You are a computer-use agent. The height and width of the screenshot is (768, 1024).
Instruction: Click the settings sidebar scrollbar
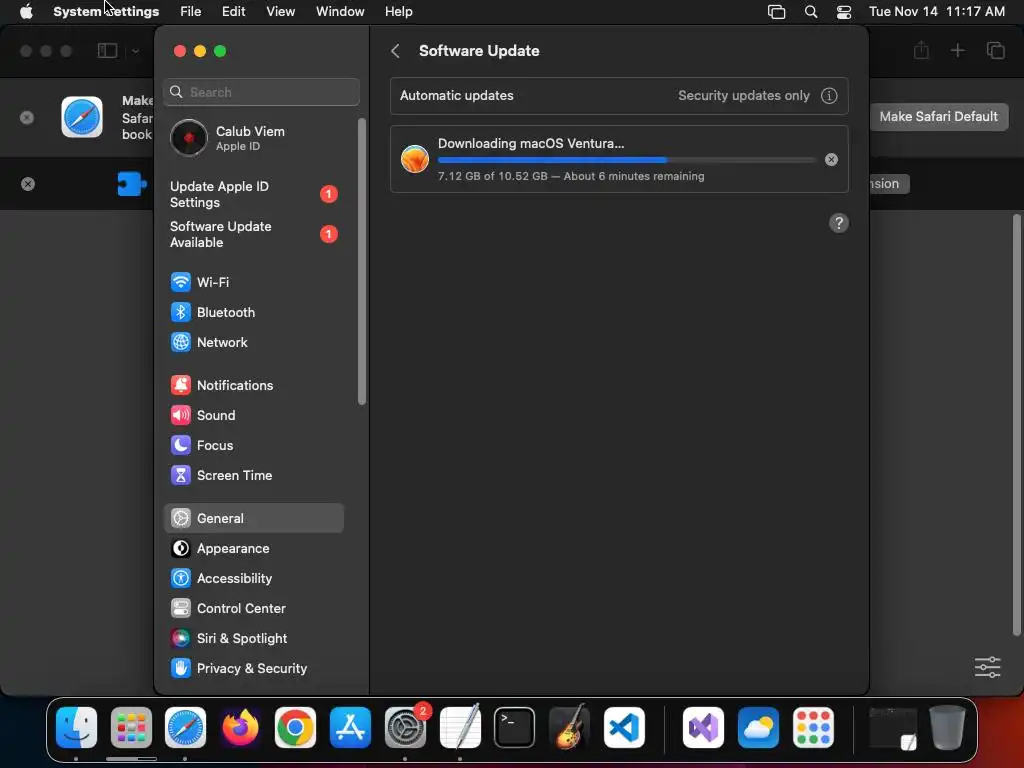pos(362,261)
